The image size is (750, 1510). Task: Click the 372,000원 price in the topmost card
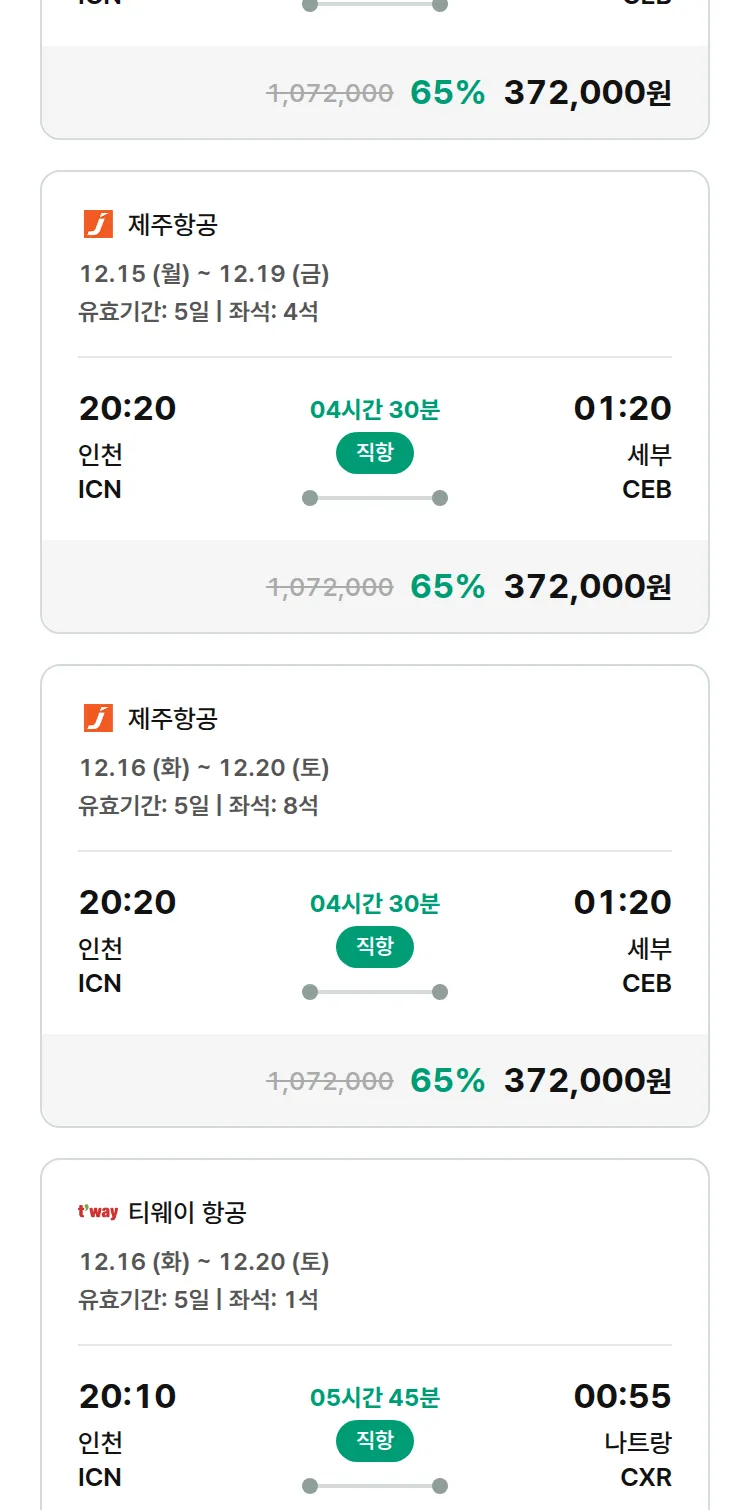tap(587, 93)
